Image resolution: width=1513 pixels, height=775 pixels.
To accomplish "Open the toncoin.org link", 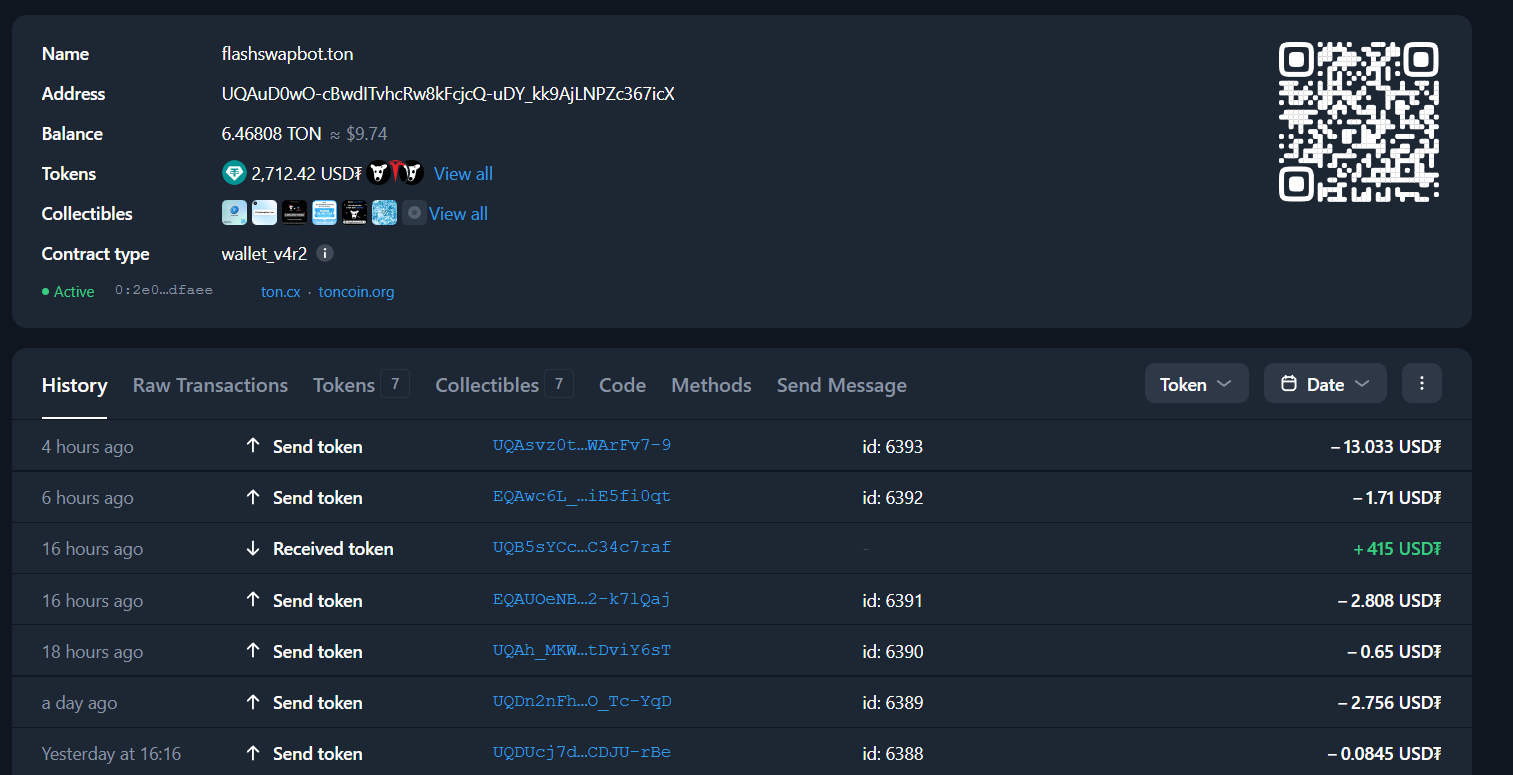I will click(356, 292).
